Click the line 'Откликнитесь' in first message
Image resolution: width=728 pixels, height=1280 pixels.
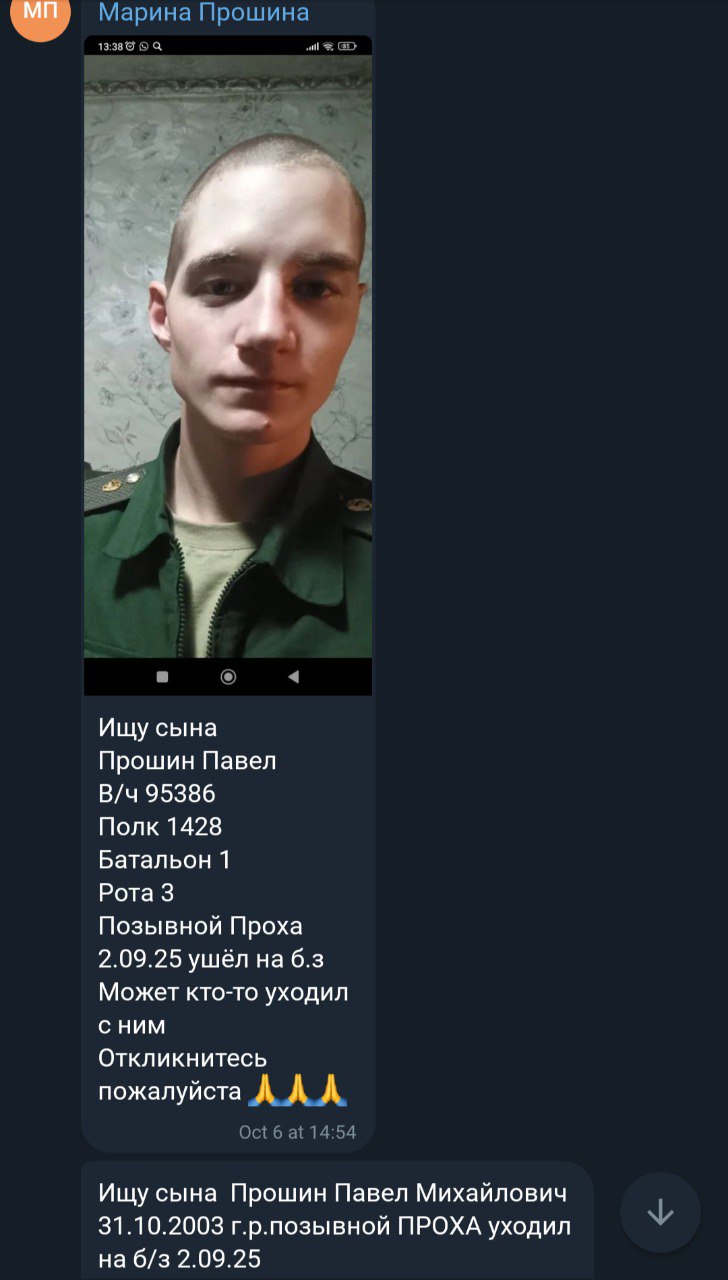pos(183,1058)
